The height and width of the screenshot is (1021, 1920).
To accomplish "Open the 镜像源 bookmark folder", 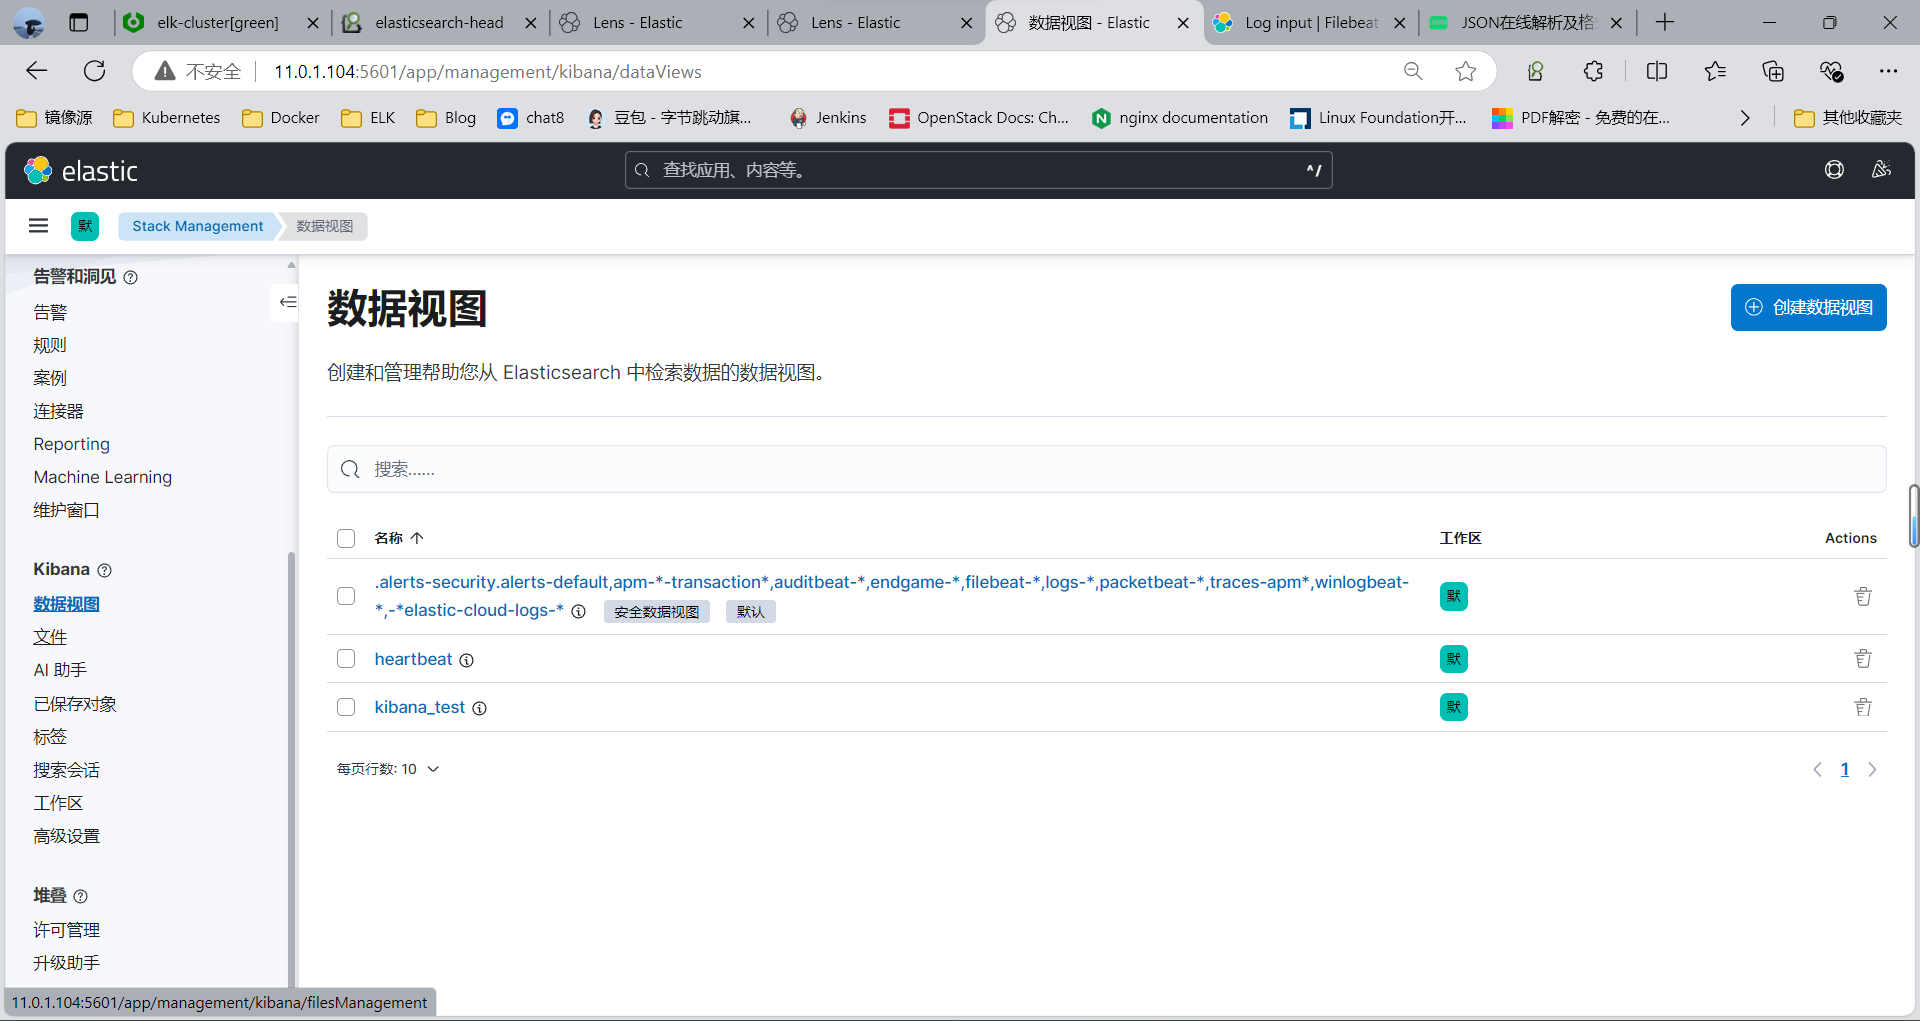I will (x=55, y=118).
